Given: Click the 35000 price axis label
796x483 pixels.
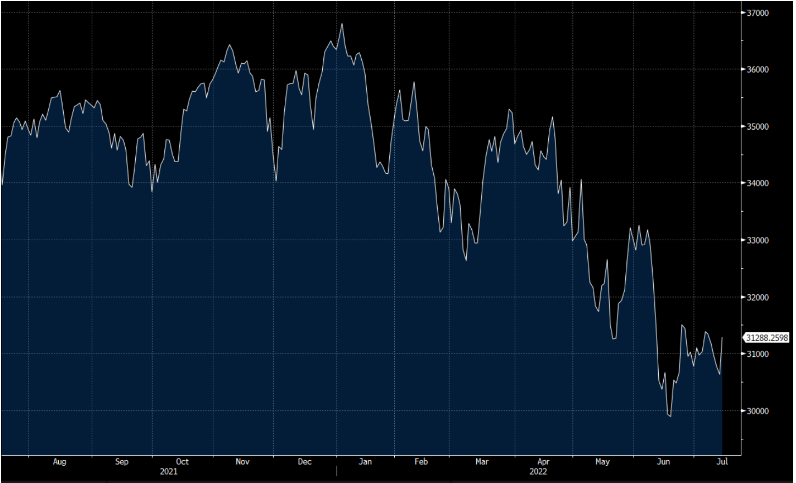Looking at the screenshot, I should [757, 127].
